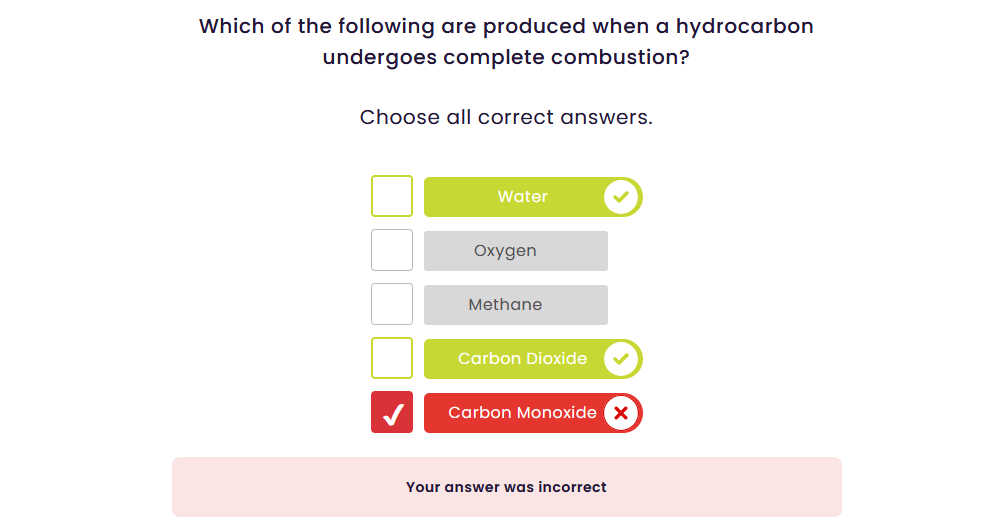Select the Carbon Dioxide answer label

click(522, 359)
